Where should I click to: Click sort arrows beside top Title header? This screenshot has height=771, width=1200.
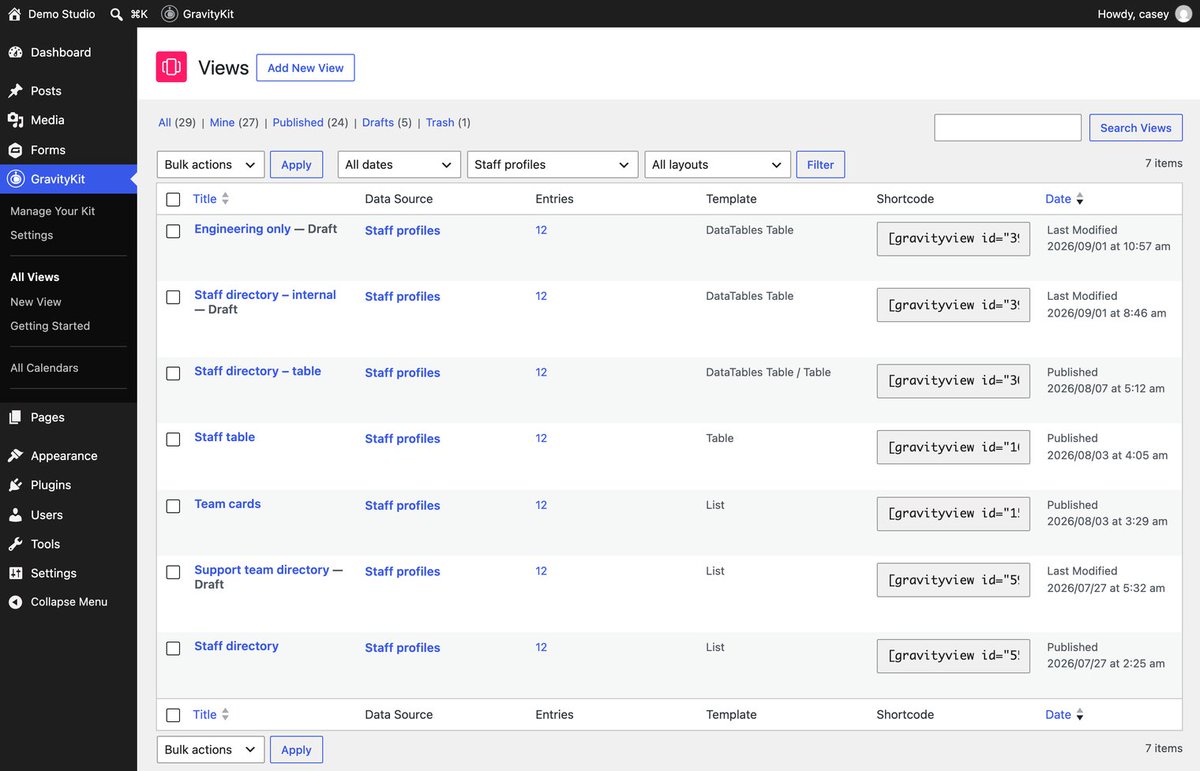pyautogui.click(x=225, y=199)
